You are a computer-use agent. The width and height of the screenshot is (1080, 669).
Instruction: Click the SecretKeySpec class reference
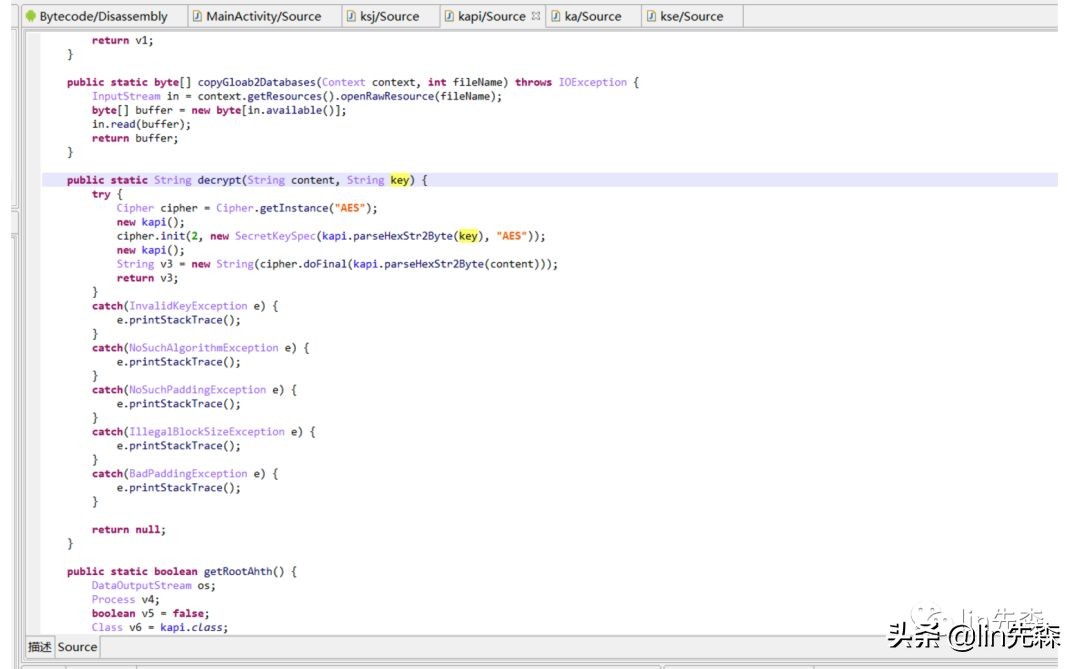point(275,236)
